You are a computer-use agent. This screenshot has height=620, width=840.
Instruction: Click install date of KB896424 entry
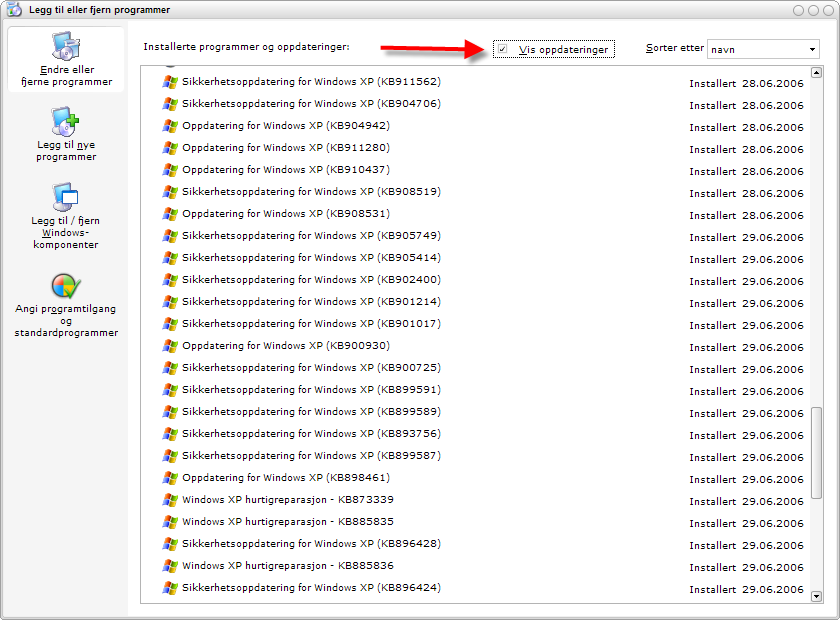(x=773, y=589)
